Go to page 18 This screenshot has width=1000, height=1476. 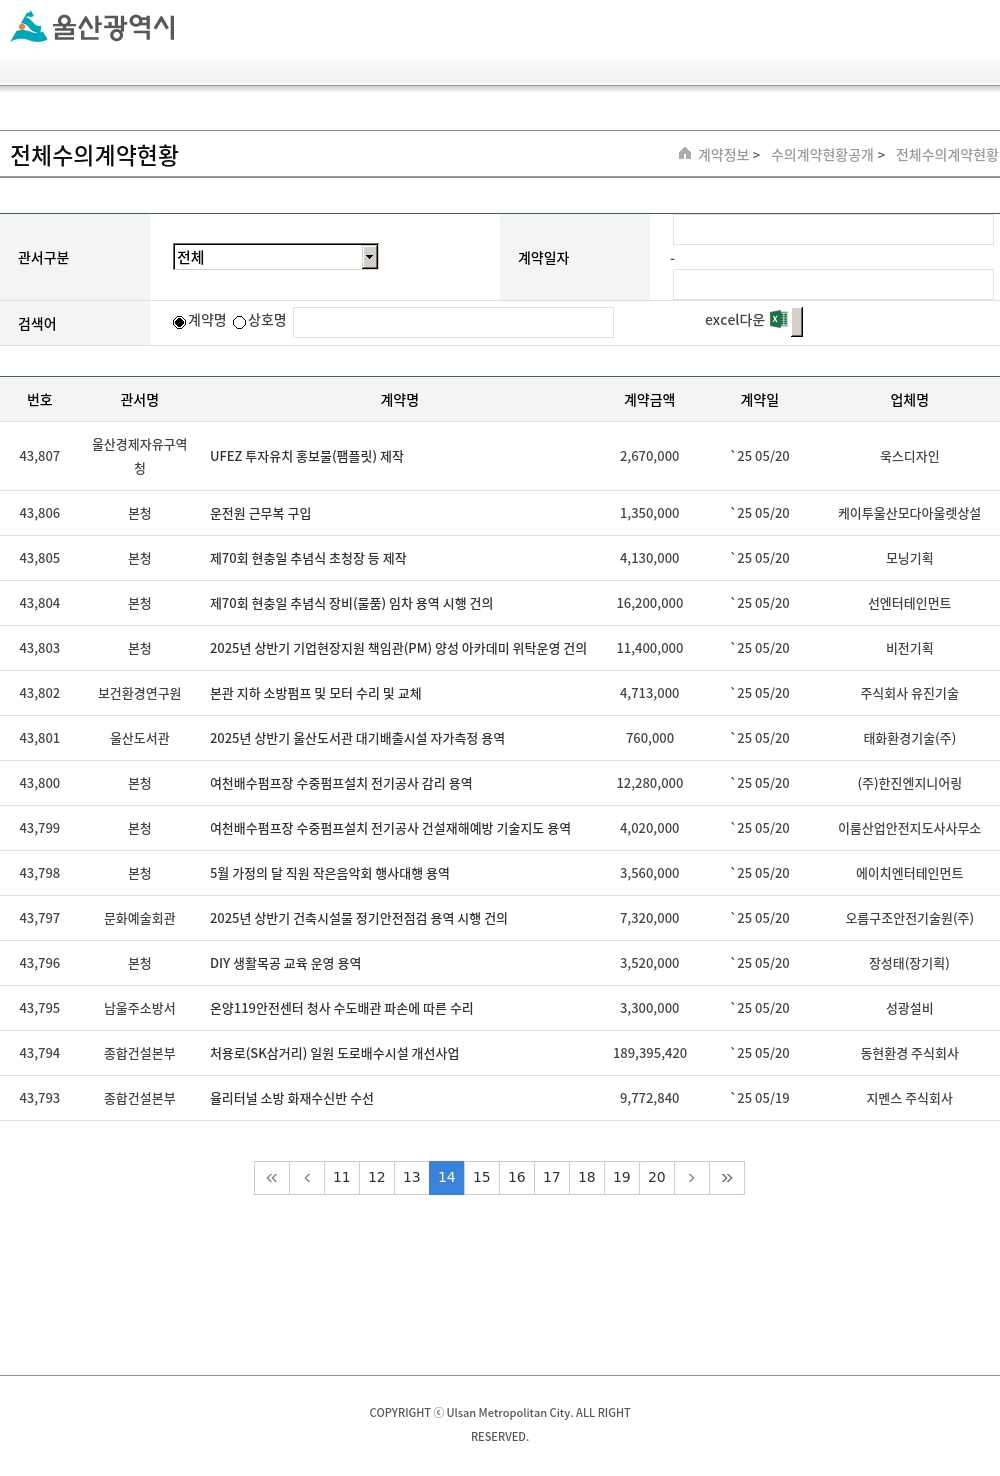click(x=587, y=1178)
